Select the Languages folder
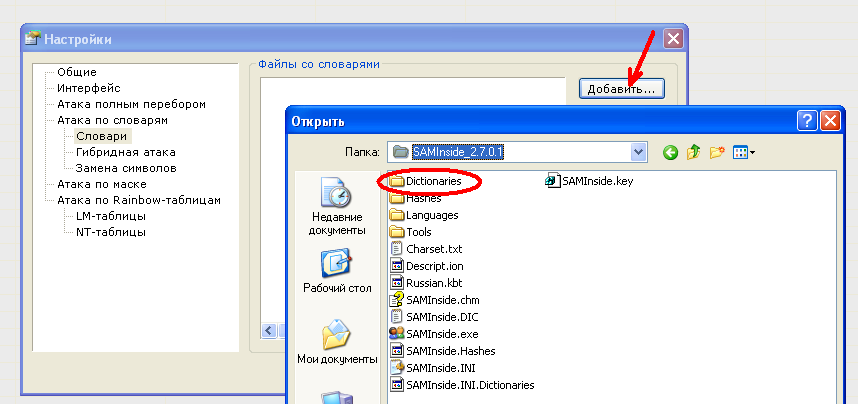858x404 pixels. point(424,215)
